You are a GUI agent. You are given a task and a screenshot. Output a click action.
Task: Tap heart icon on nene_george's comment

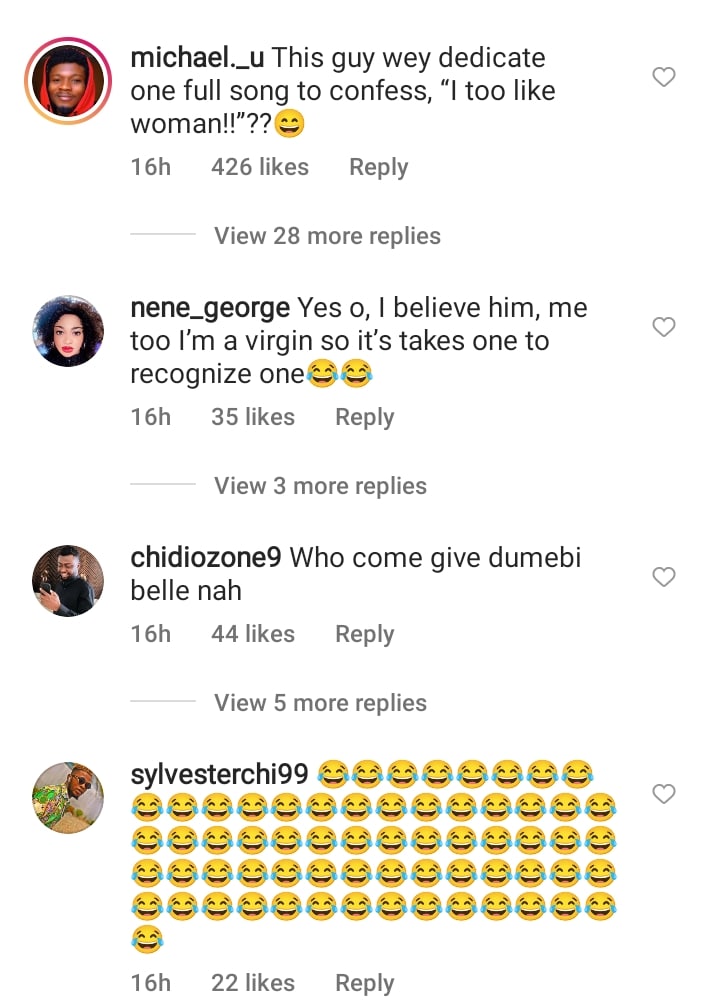click(x=664, y=327)
